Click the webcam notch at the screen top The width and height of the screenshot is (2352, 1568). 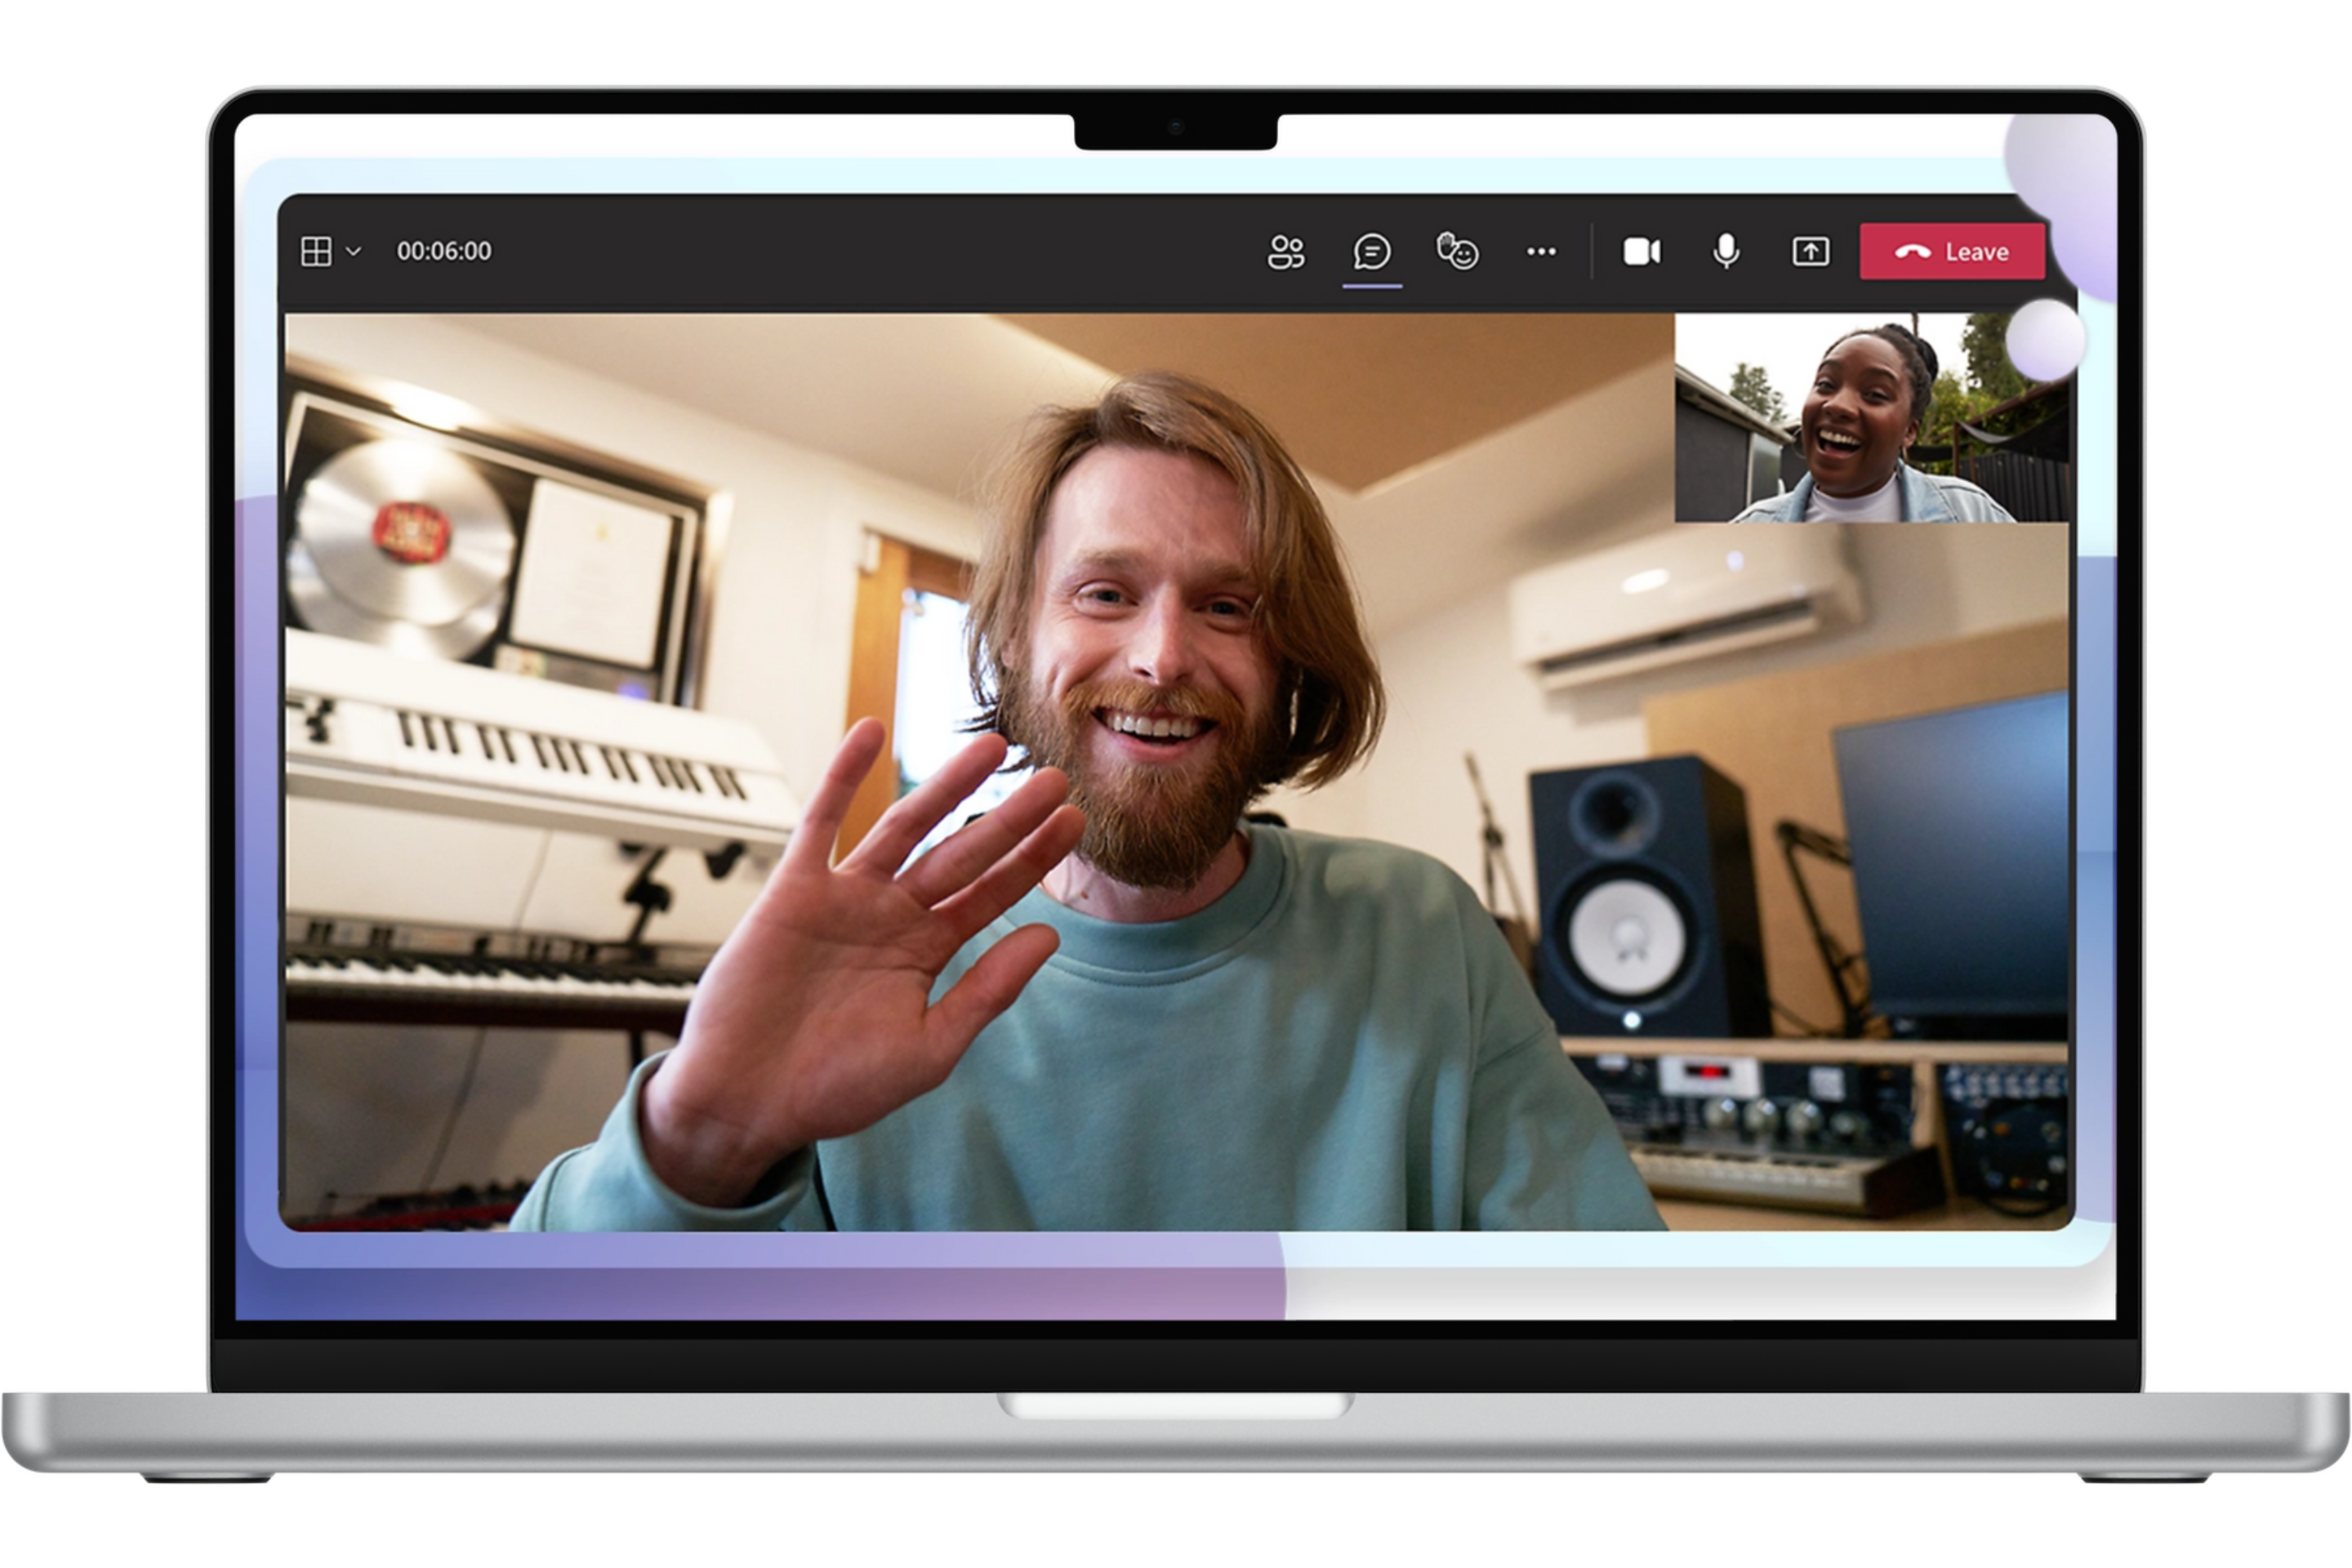pos(1176,129)
